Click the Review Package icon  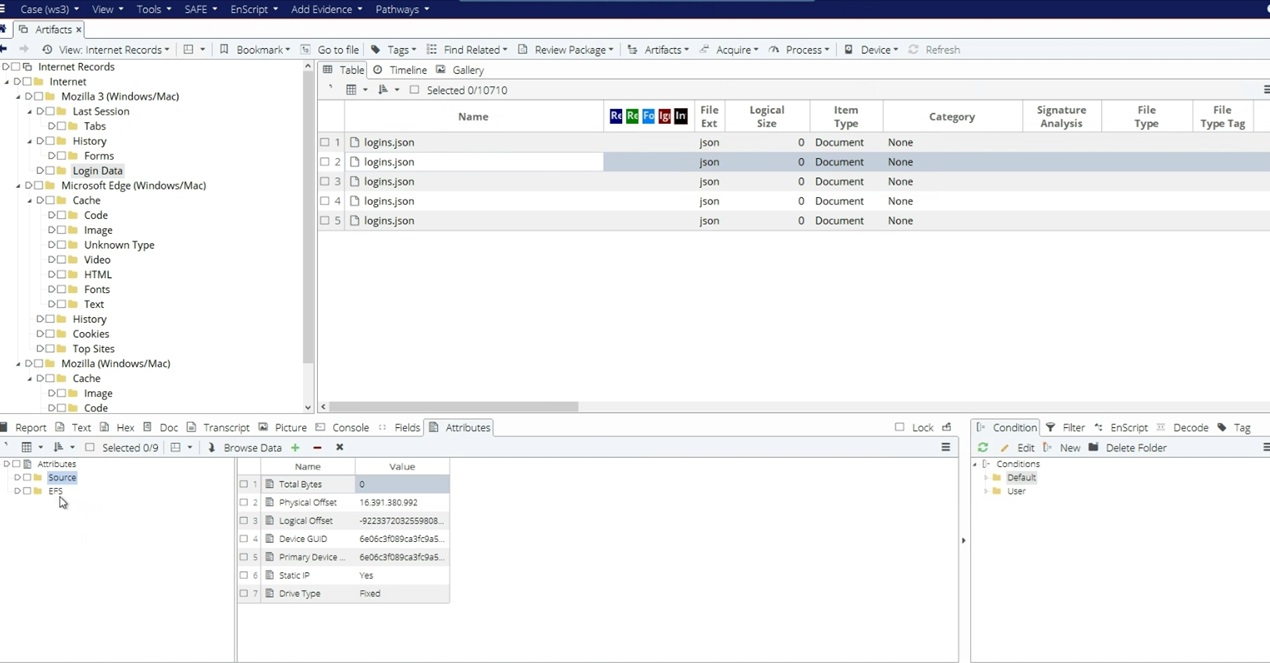pos(523,50)
